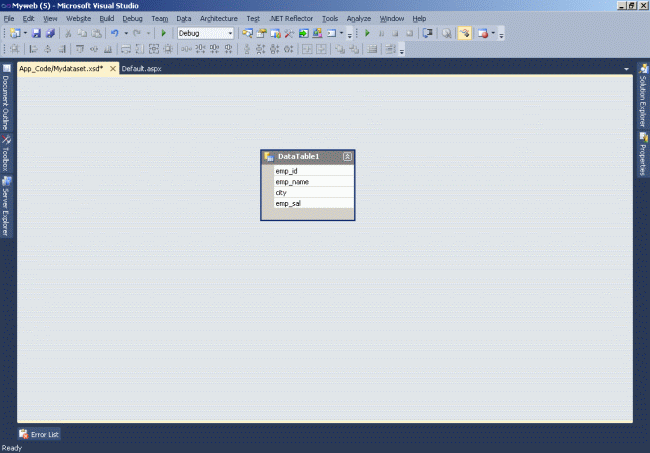Expand the Toolbox side panel
The width and height of the screenshot is (650, 453).
click(x=6, y=153)
